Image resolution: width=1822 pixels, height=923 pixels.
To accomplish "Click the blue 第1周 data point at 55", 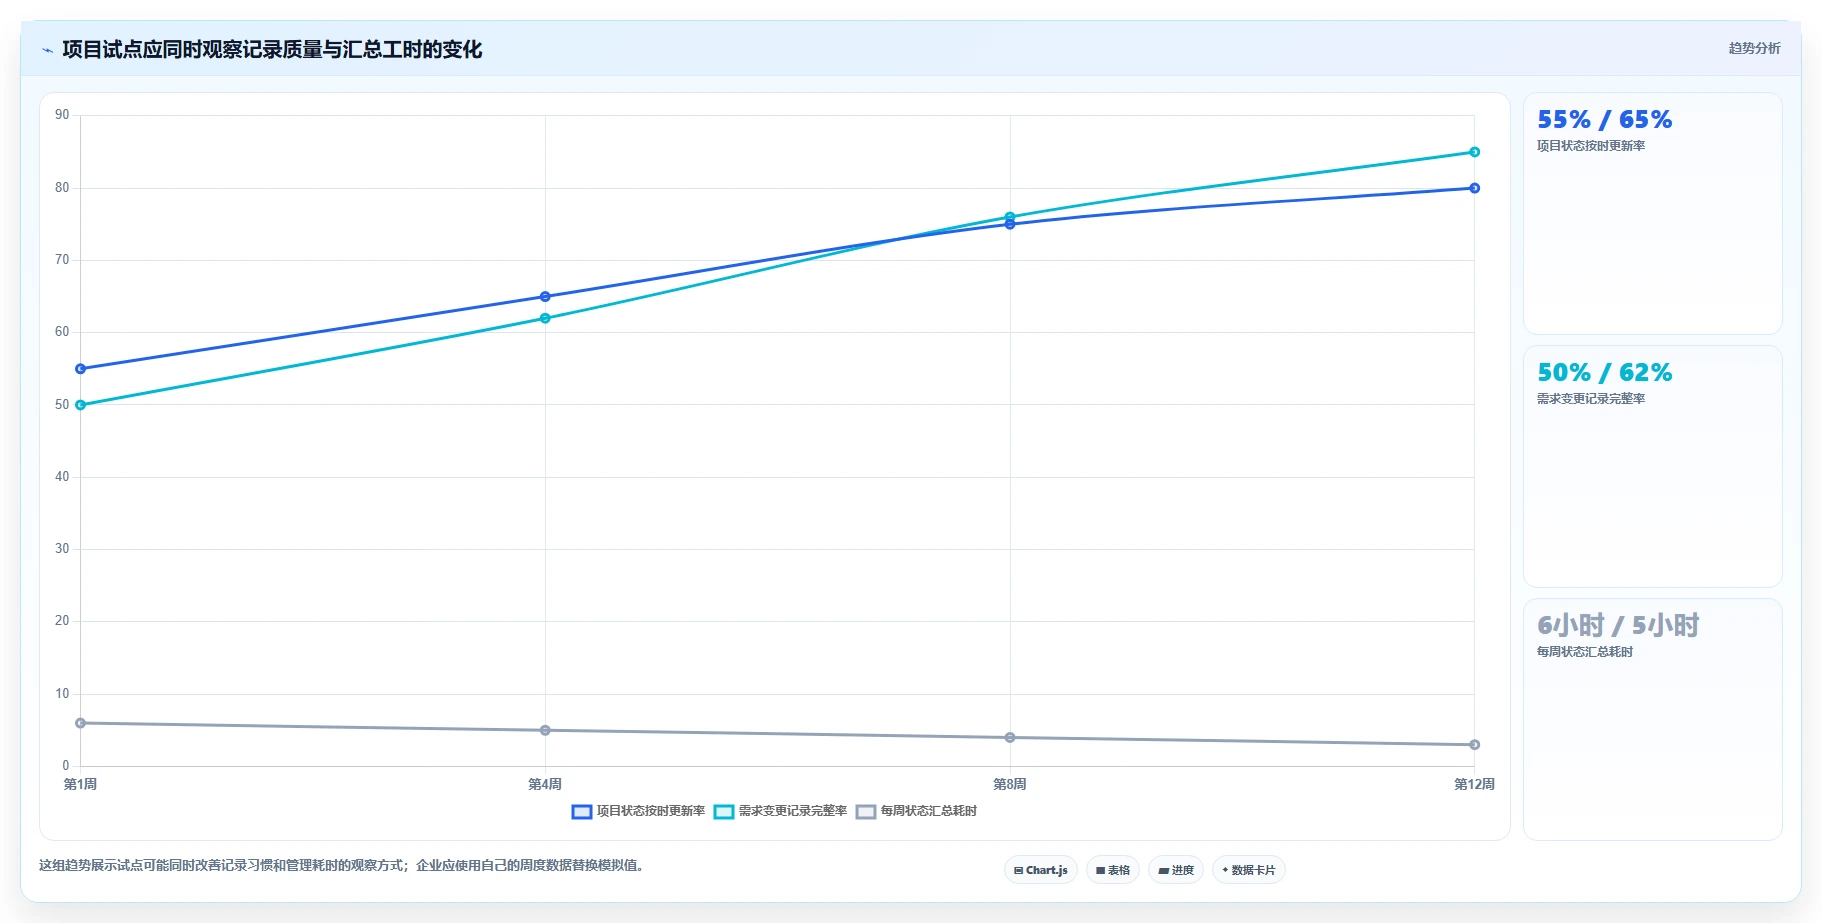I will (x=81, y=369).
